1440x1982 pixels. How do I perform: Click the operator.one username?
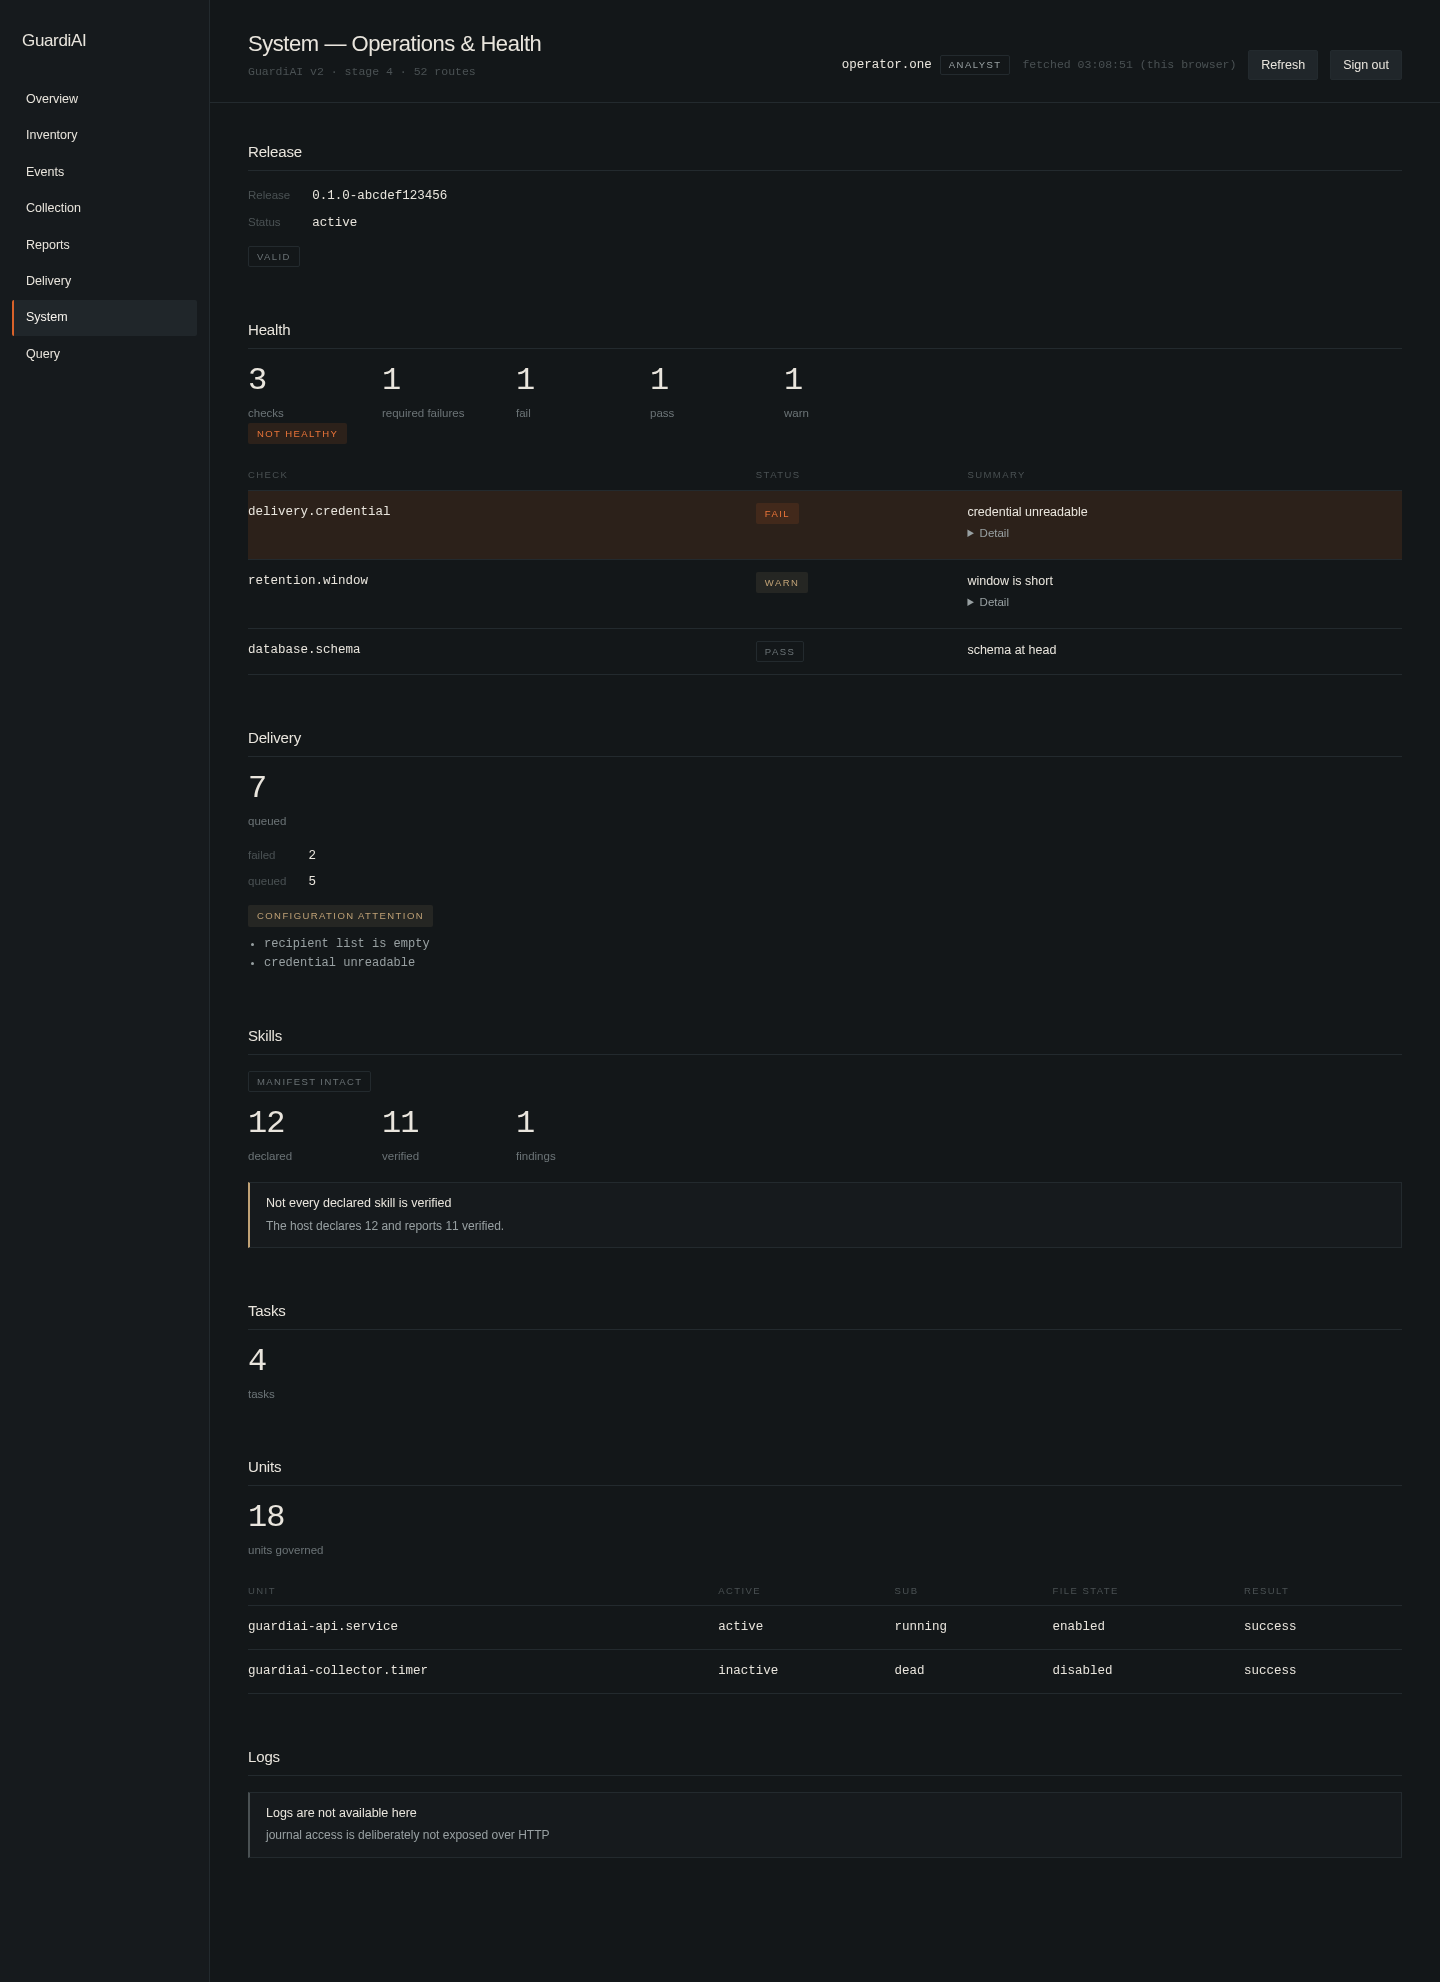tap(886, 65)
